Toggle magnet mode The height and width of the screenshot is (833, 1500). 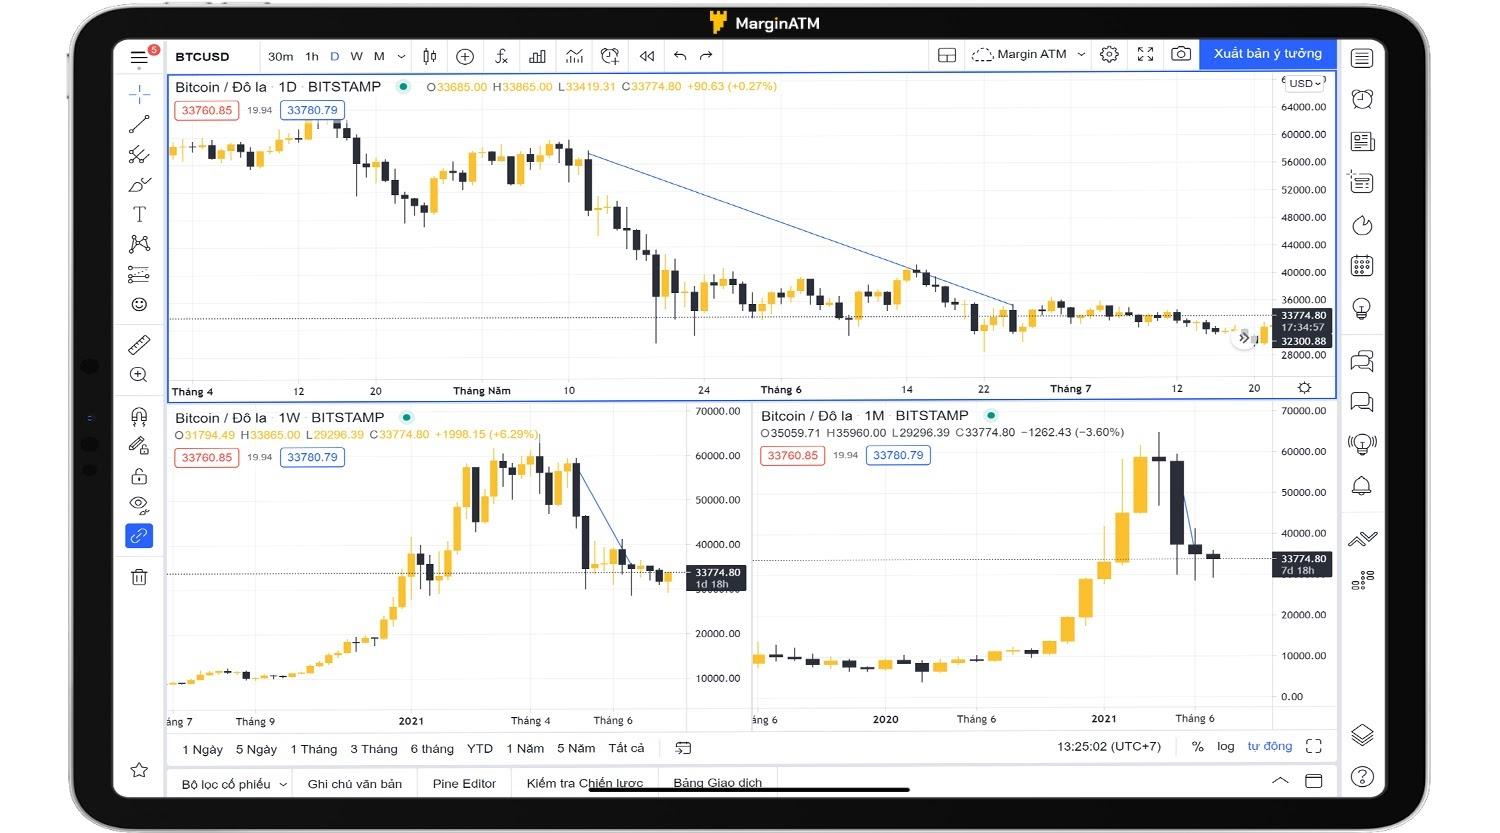[x=139, y=416]
